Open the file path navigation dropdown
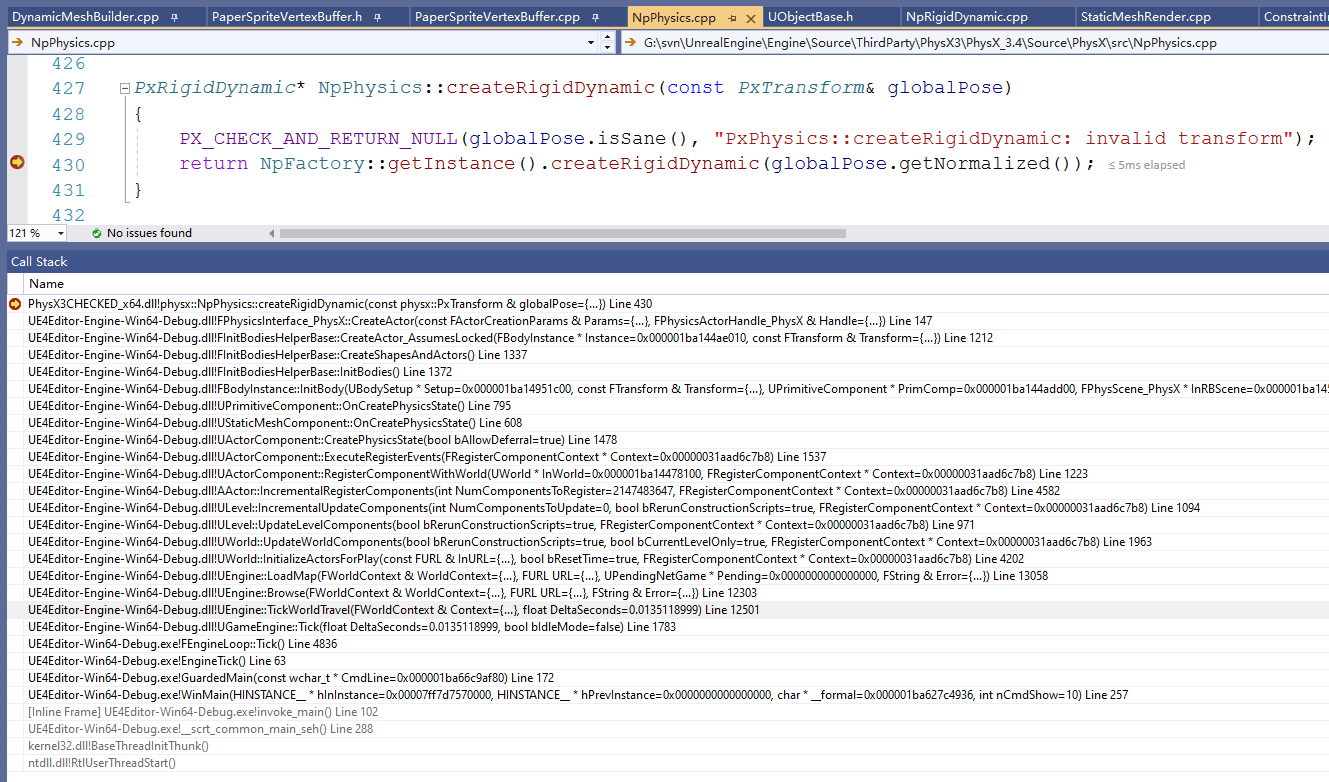 tap(976, 43)
